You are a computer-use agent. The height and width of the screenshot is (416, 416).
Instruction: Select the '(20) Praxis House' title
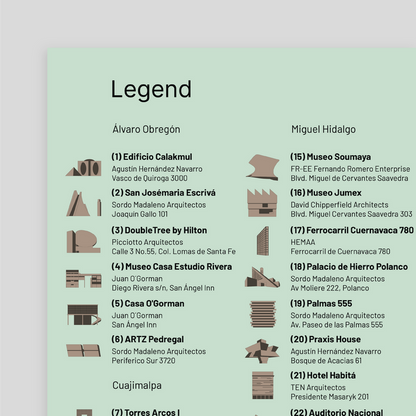[x=326, y=339]
